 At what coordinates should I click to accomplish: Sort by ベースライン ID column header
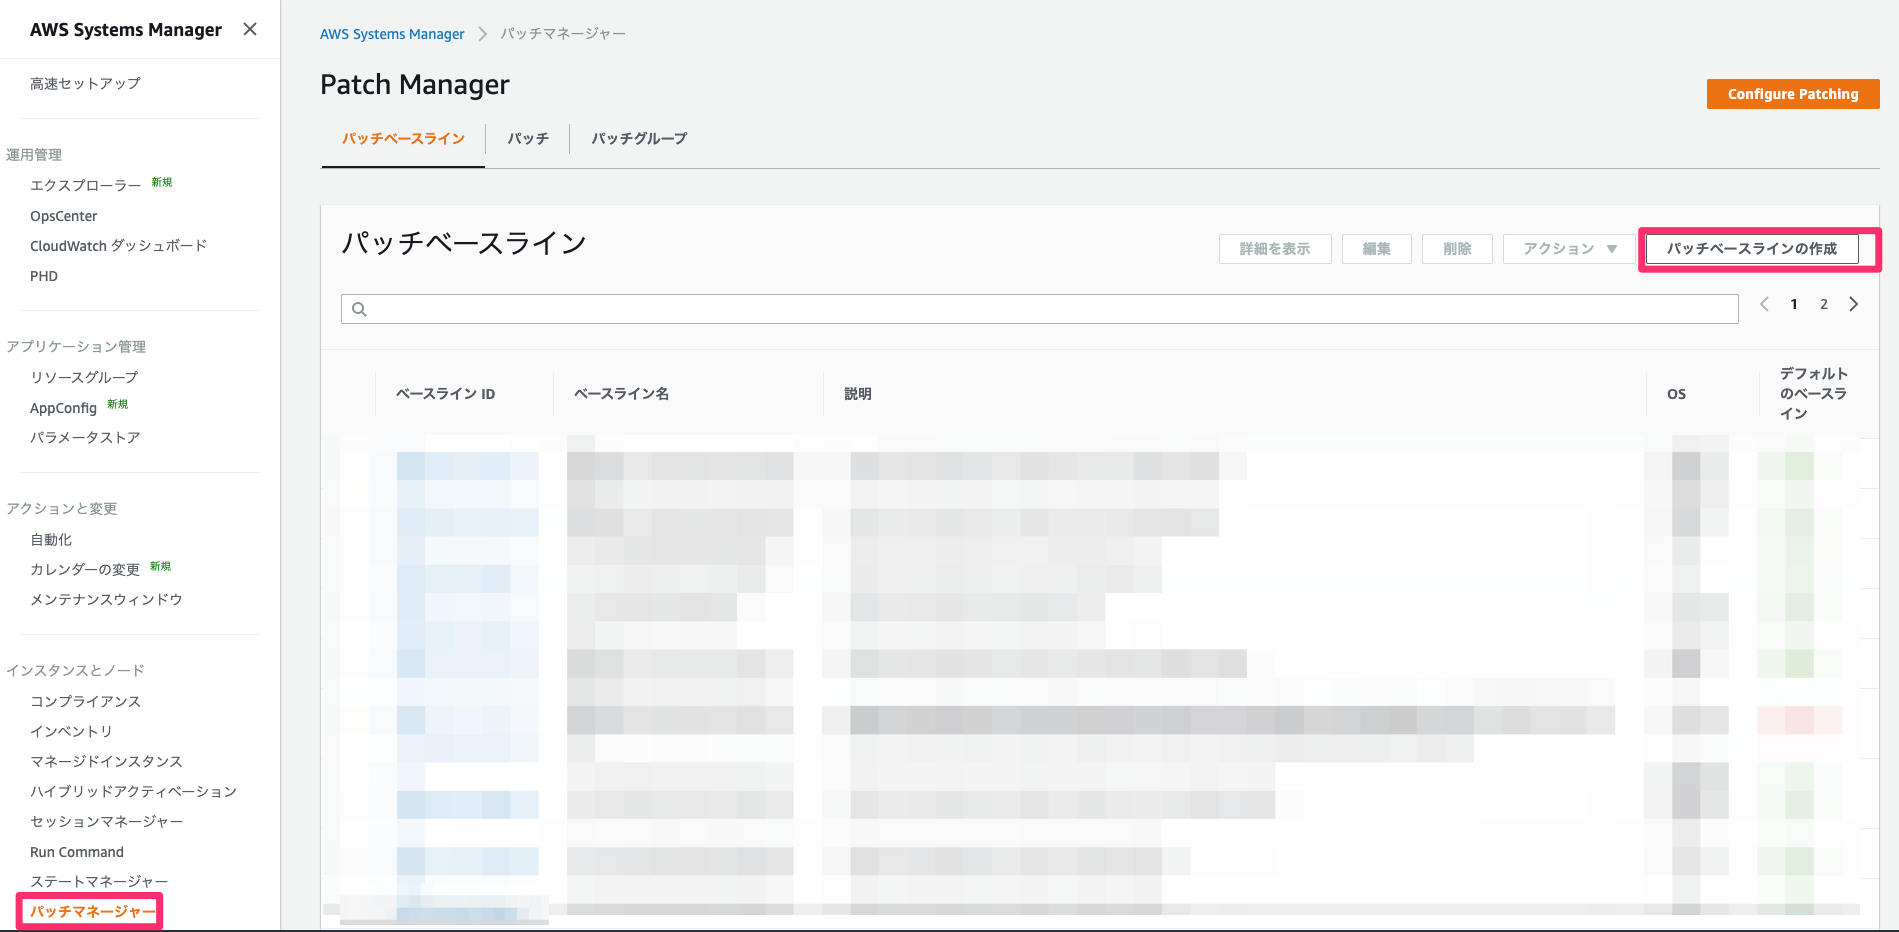tap(446, 394)
